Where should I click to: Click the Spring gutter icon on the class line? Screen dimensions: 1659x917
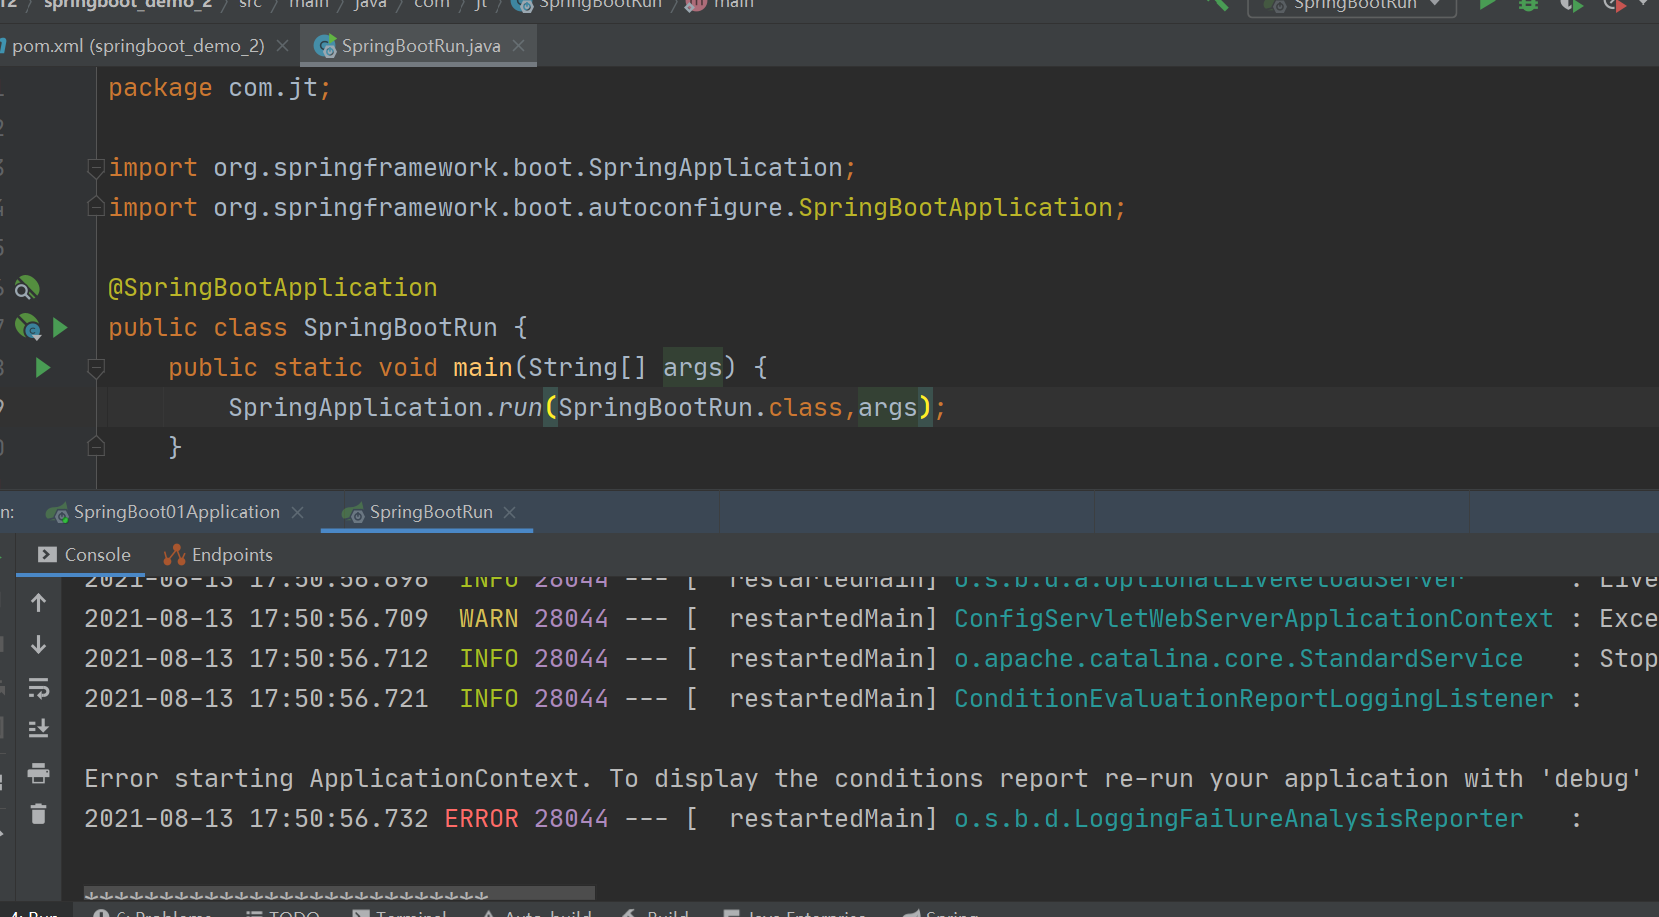click(x=28, y=327)
